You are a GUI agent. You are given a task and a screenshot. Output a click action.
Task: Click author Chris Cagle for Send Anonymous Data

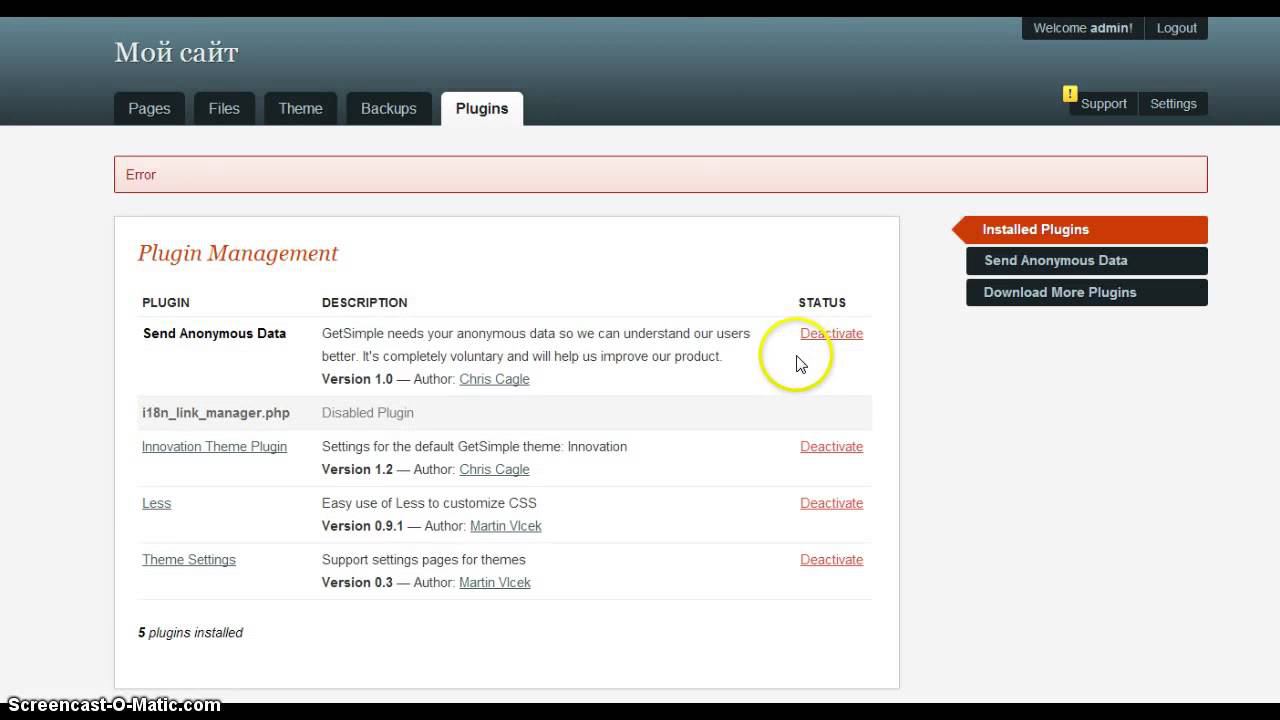click(494, 379)
